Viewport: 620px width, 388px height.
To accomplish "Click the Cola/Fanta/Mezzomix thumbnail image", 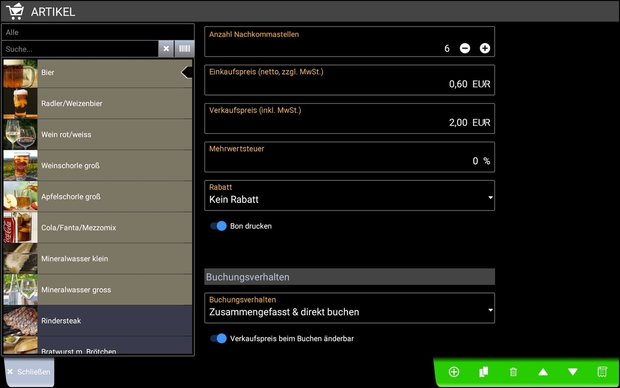I will click(21, 228).
